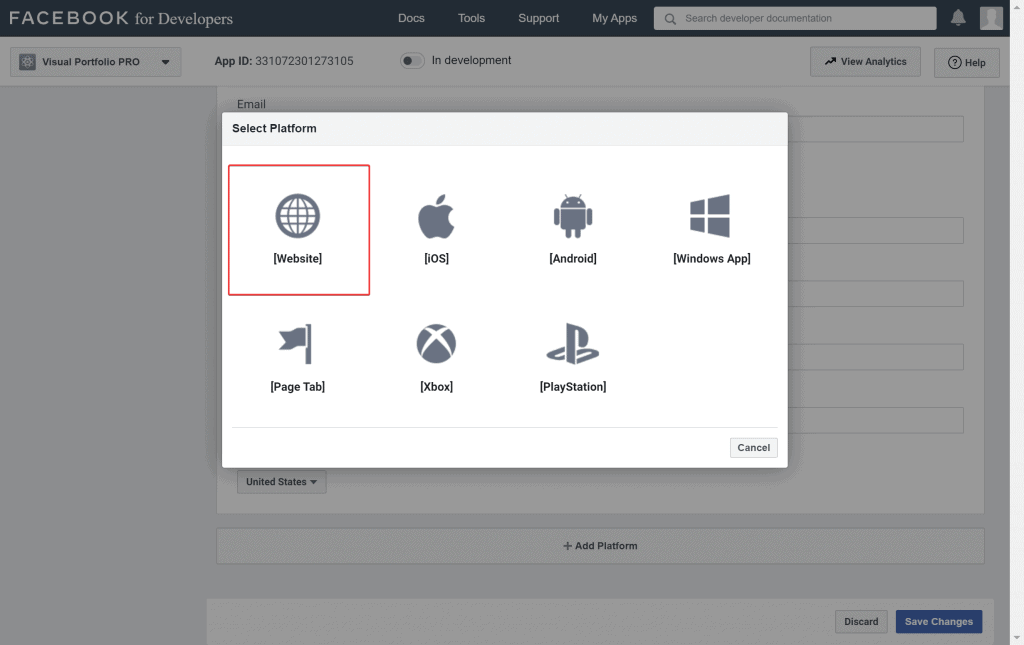
Task: Click the Select Platform dialog title
Action: coord(274,129)
